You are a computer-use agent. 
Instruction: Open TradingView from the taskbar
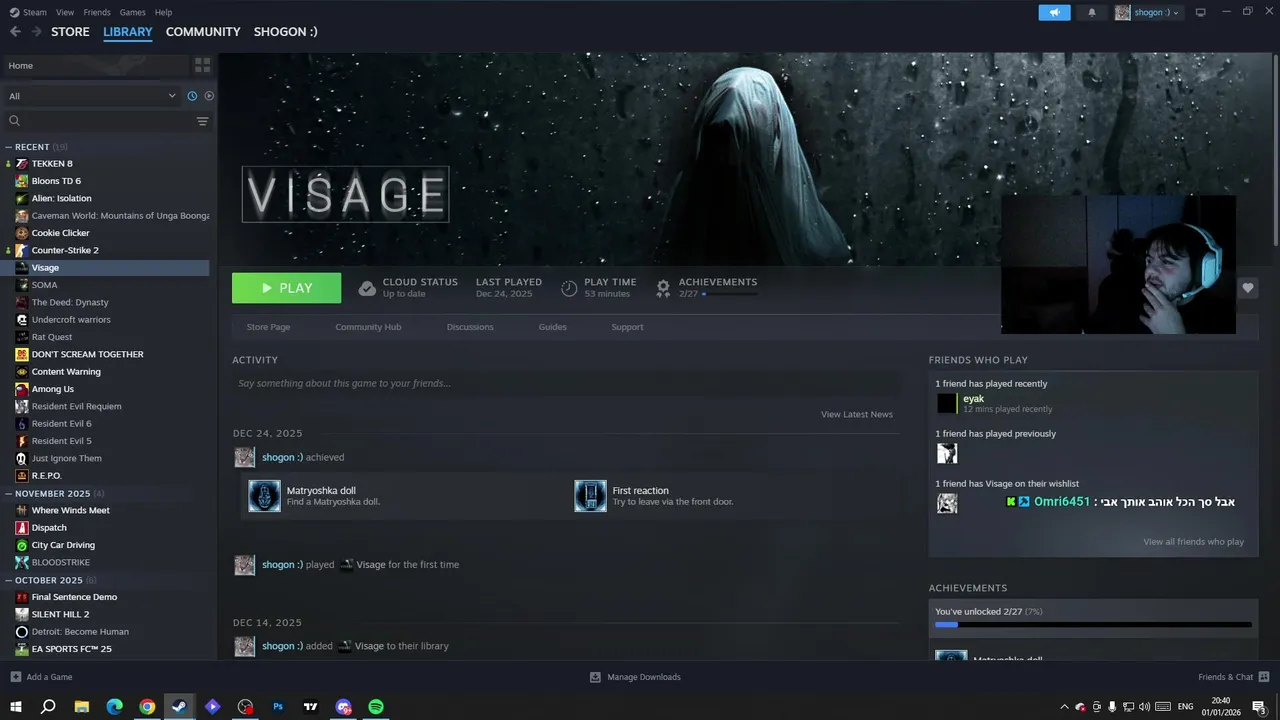click(x=310, y=707)
